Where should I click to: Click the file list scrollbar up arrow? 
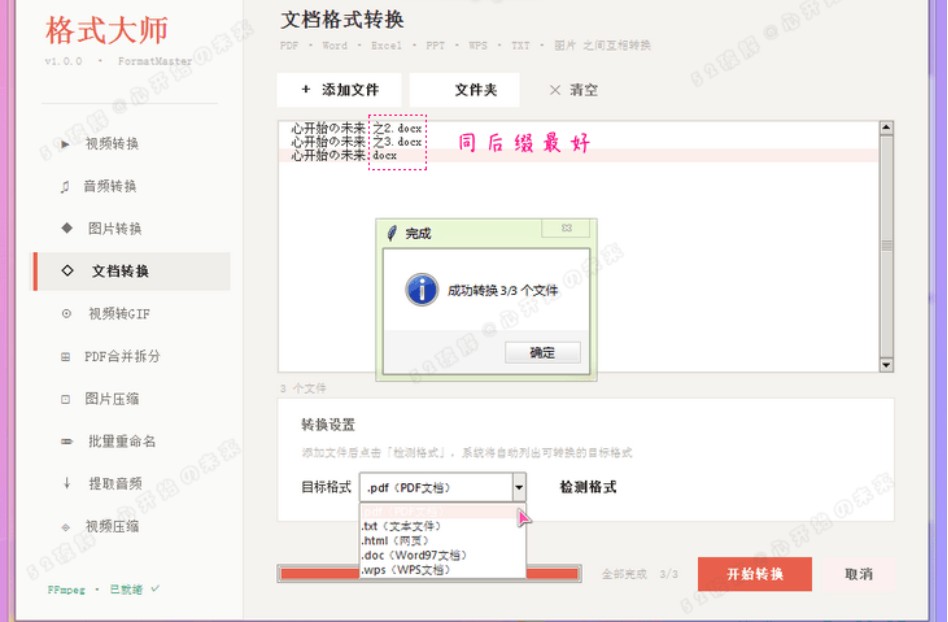[x=886, y=128]
